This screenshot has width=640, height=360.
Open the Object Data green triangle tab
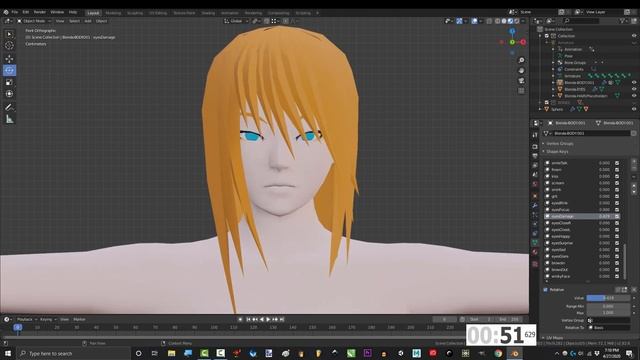point(535,242)
